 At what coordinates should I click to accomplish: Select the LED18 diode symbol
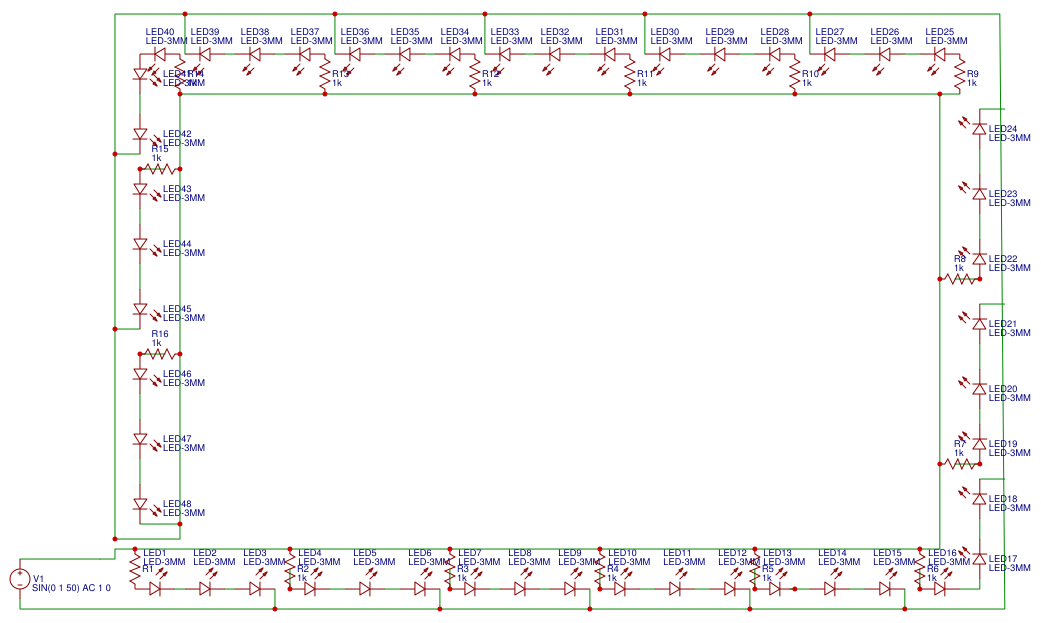click(x=979, y=497)
